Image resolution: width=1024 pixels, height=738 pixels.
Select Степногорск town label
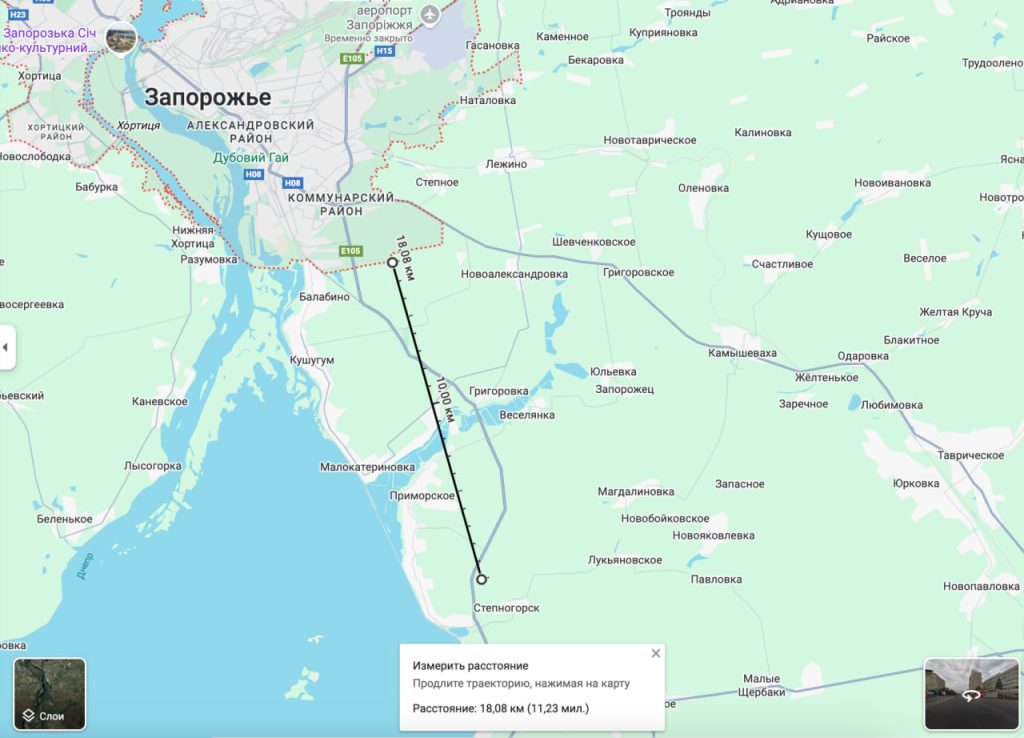click(x=506, y=608)
